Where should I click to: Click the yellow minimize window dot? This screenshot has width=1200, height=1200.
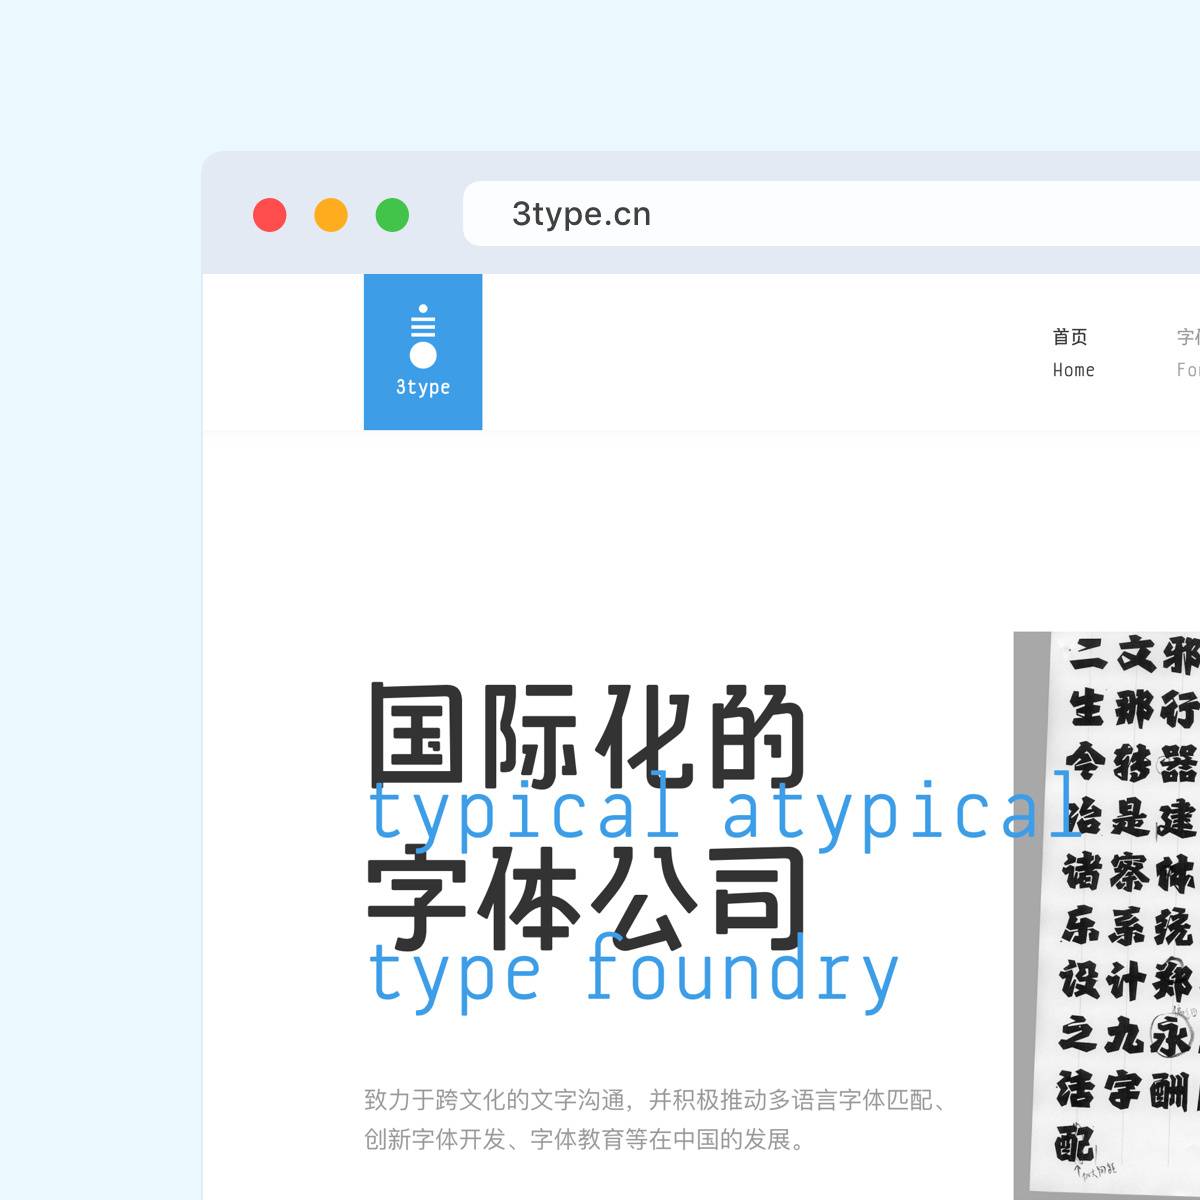click(331, 215)
